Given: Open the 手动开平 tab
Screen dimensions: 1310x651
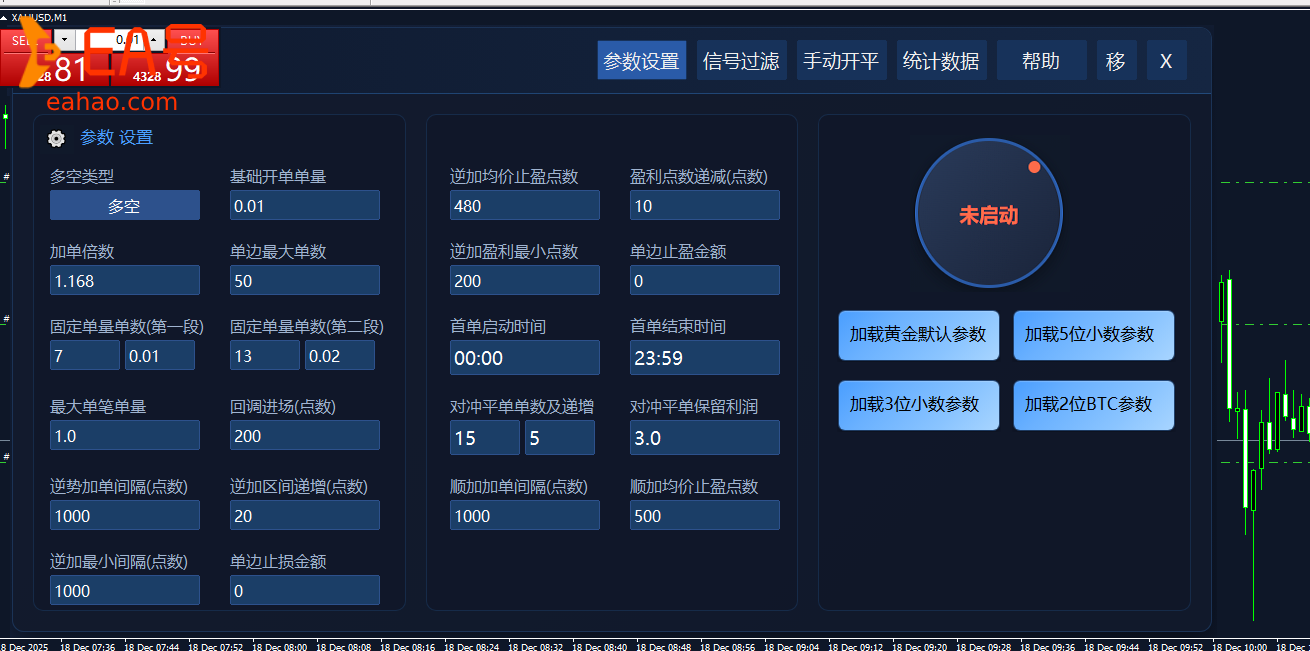Looking at the screenshot, I should point(841,60).
